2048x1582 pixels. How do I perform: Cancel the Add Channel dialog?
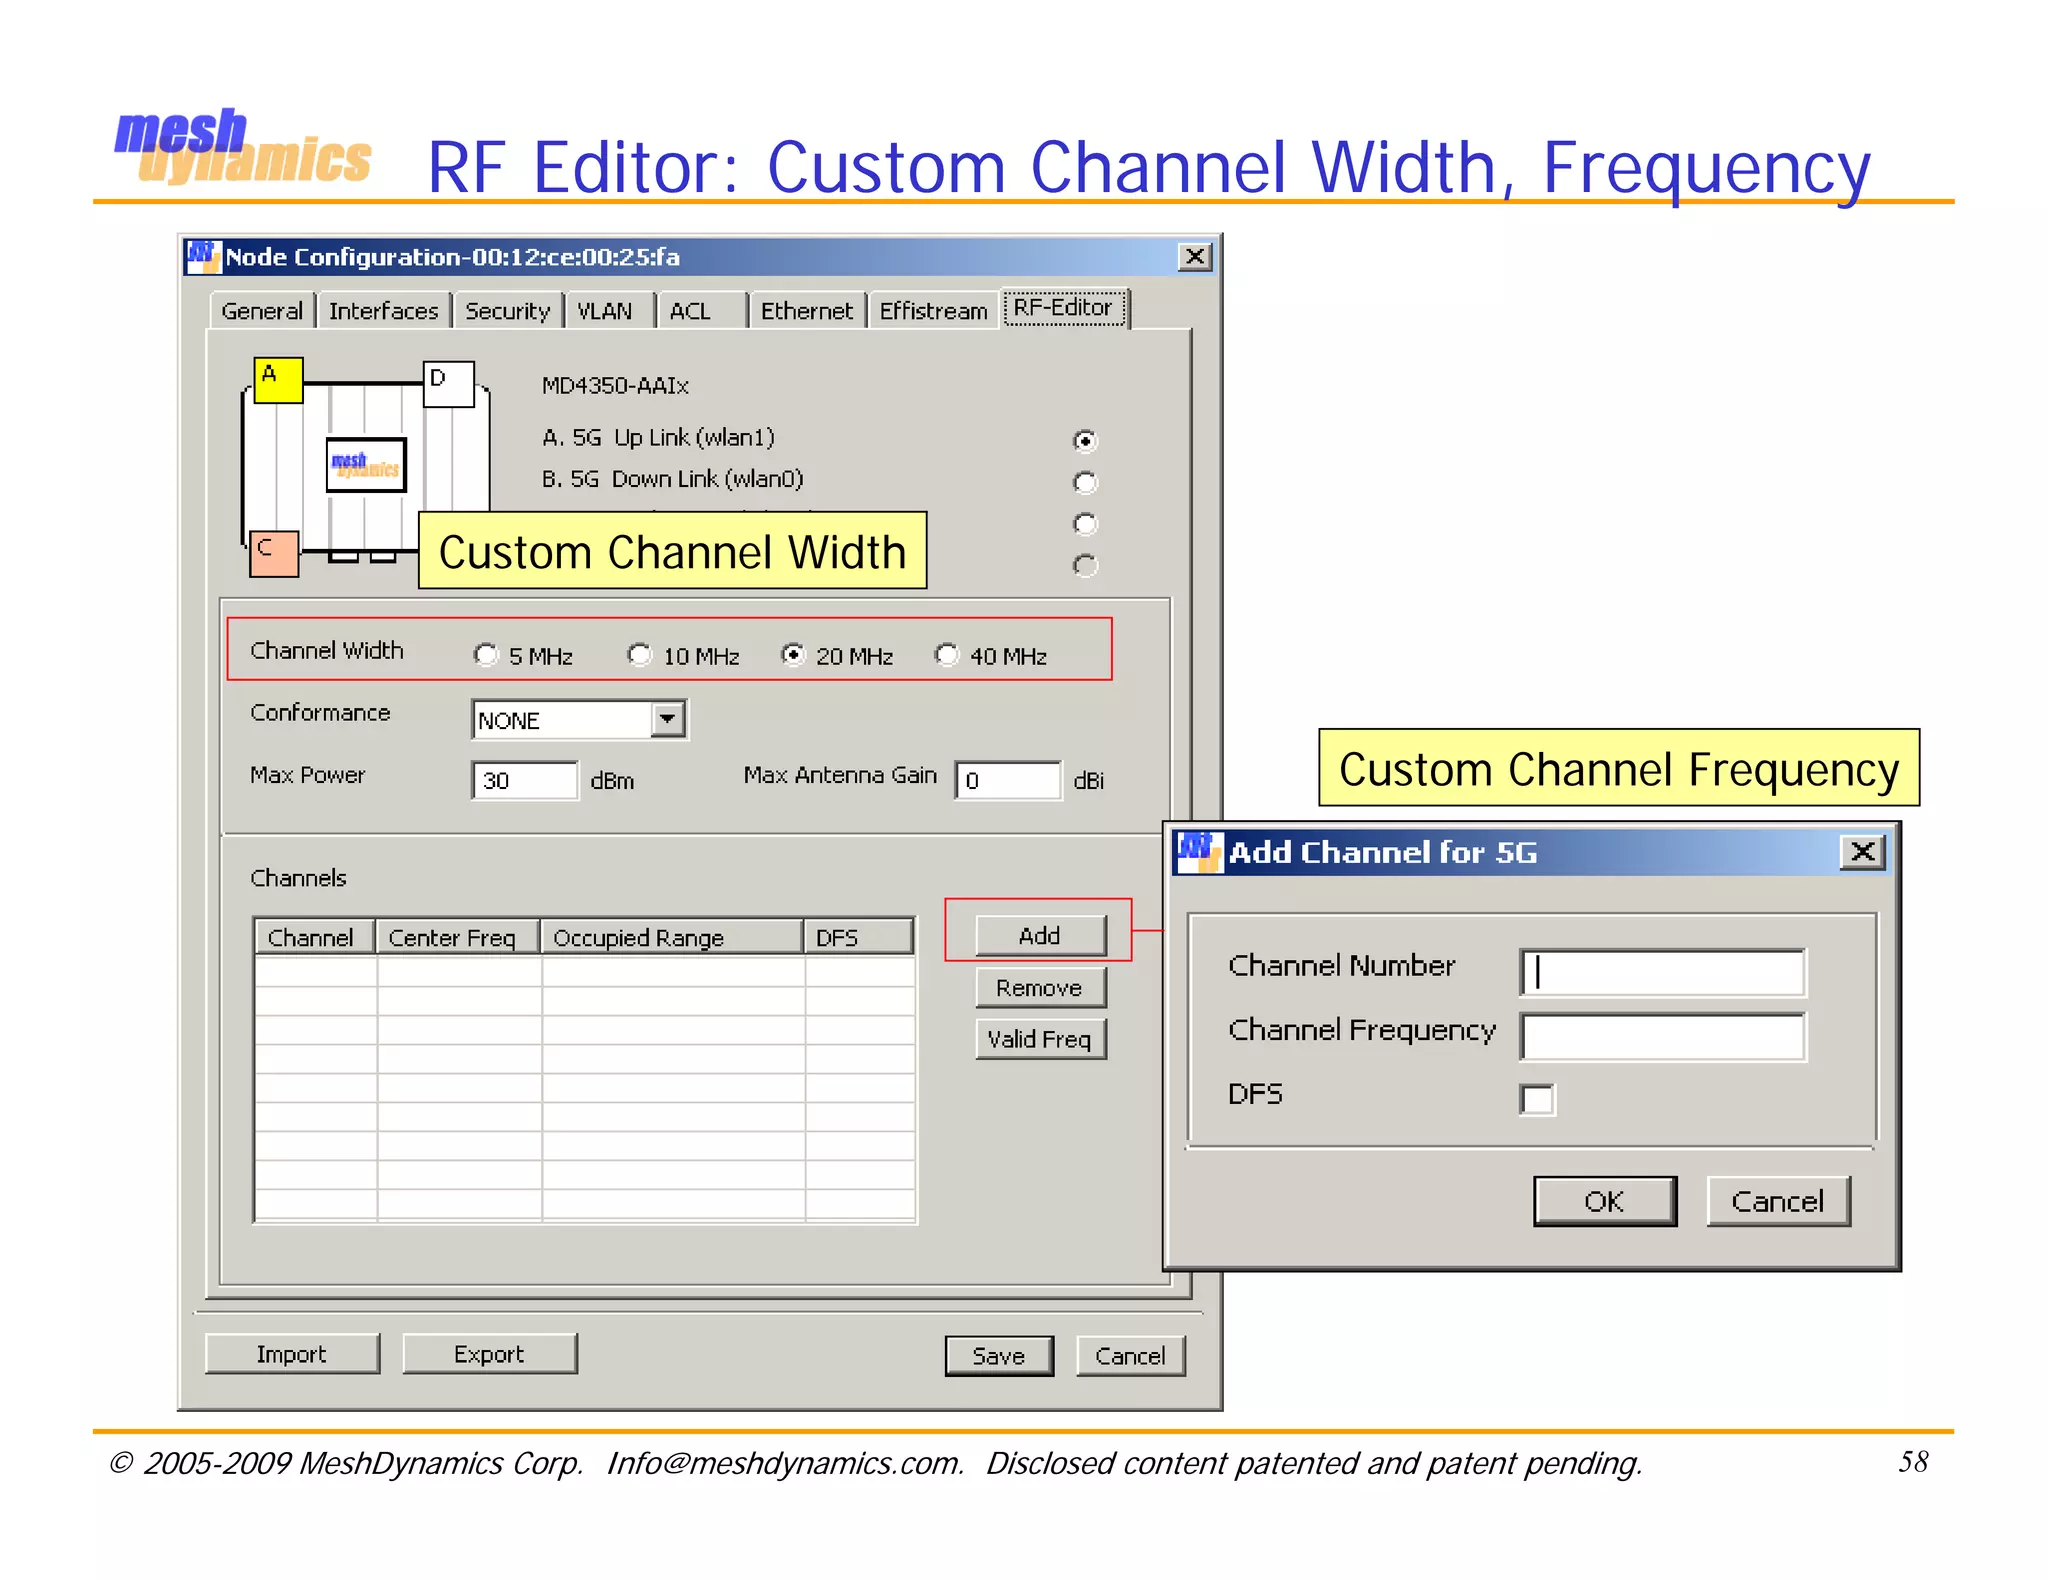click(1778, 1201)
